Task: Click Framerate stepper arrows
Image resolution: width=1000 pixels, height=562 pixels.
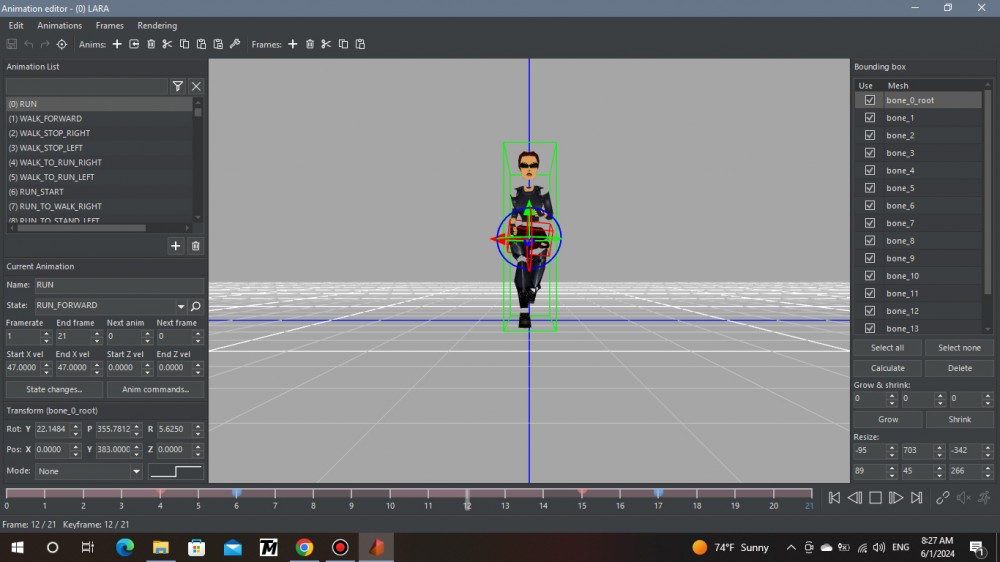Action: pos(45,336)
